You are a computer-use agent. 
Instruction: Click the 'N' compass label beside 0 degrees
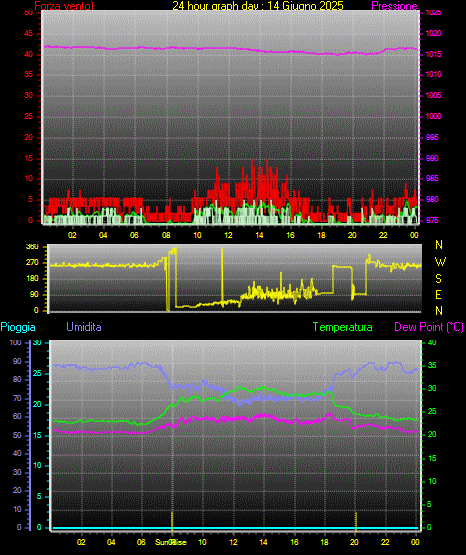(x=439, y=311)
